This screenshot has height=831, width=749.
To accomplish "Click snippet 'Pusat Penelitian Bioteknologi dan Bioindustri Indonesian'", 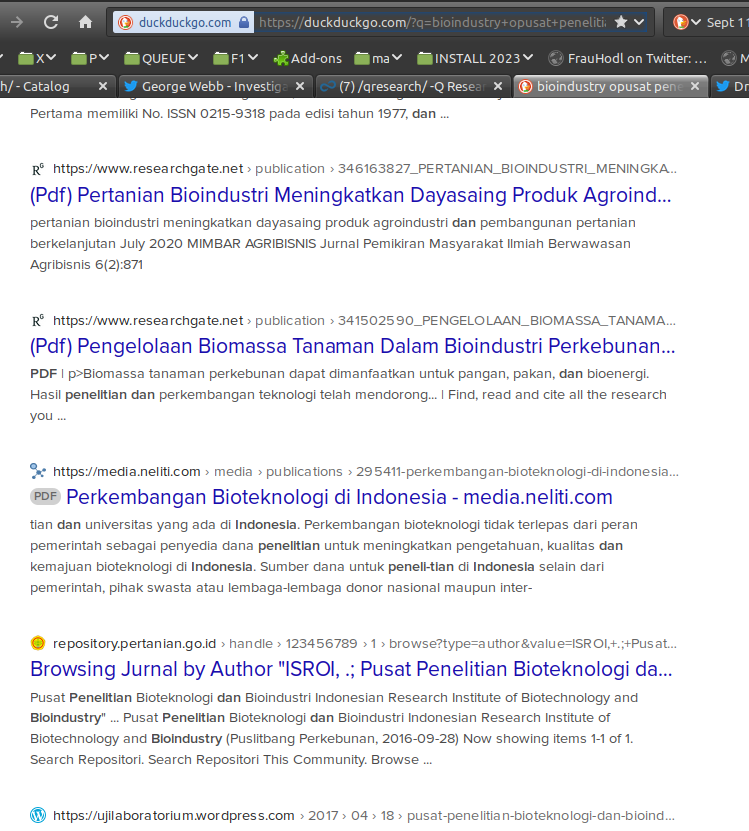I will pos(334,728).
